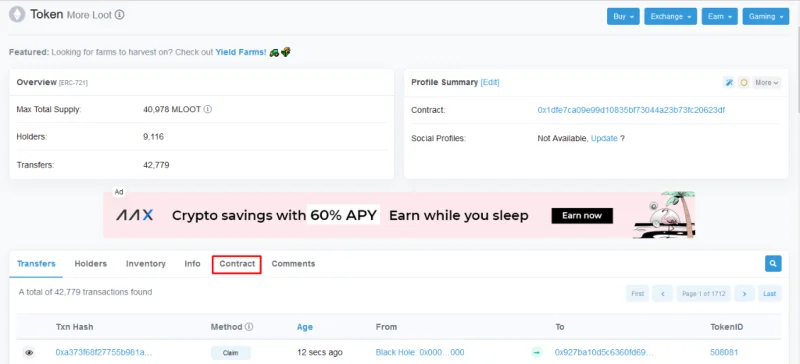Click the Ethereum token logo icon
800x364 pixels.
pos(17,14)
